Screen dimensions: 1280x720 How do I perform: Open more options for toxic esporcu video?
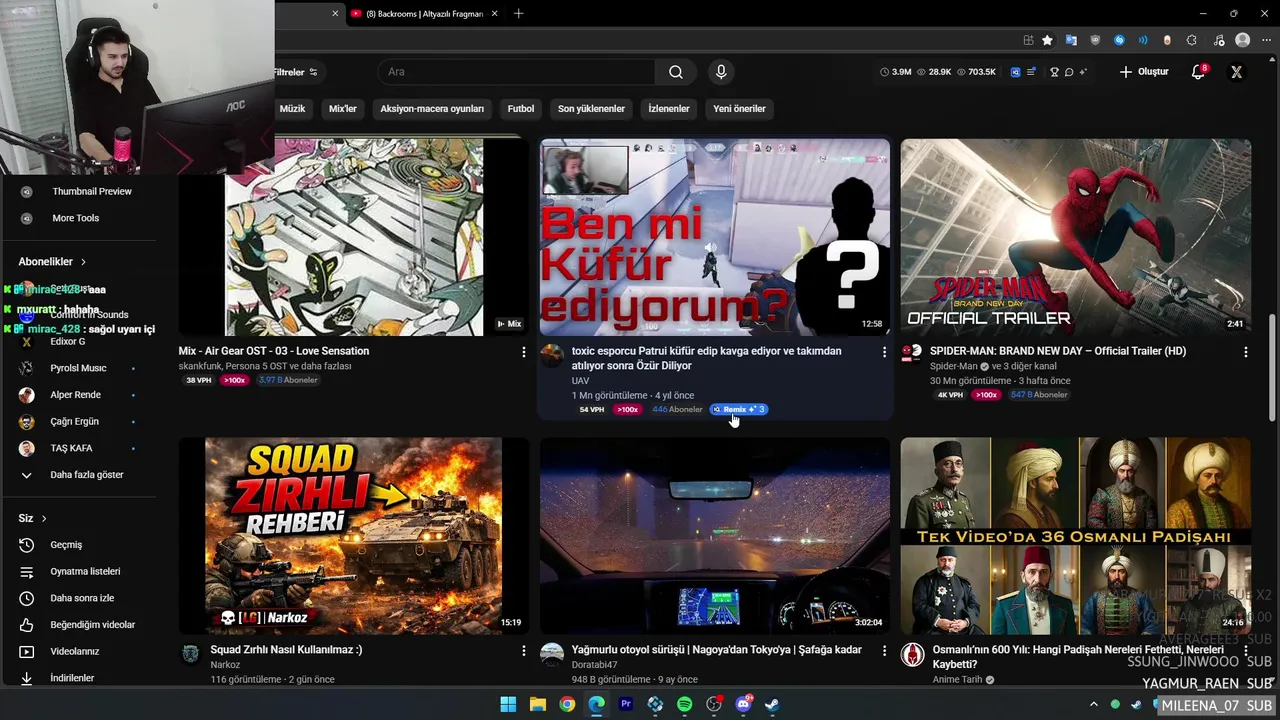point(884,352)
